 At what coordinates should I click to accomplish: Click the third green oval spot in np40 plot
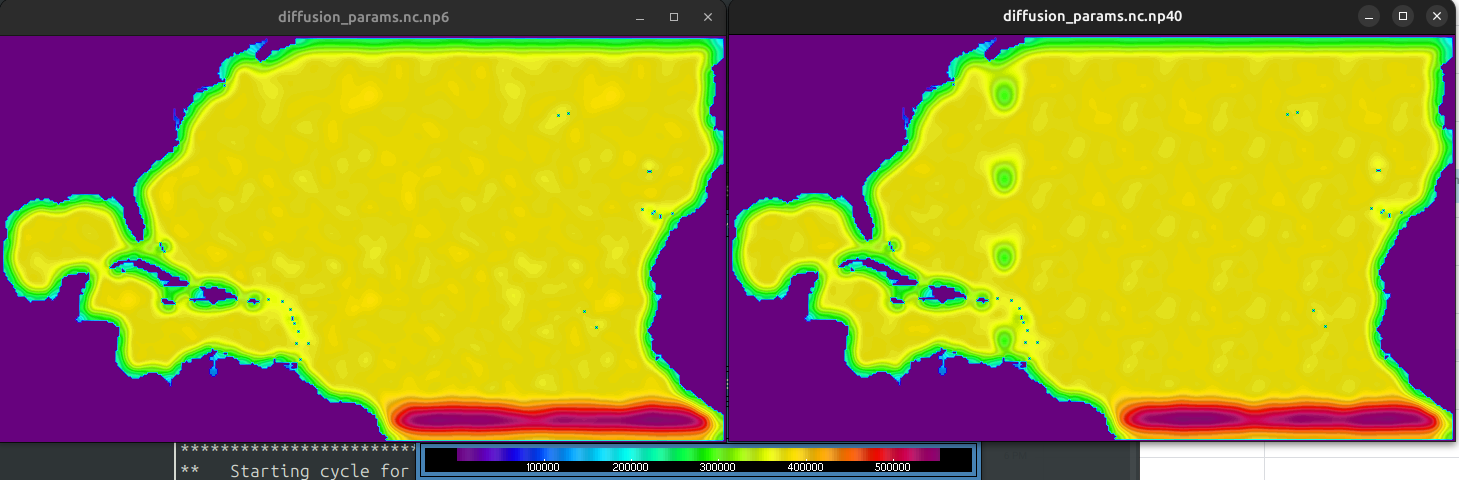tap(1004, 255)
